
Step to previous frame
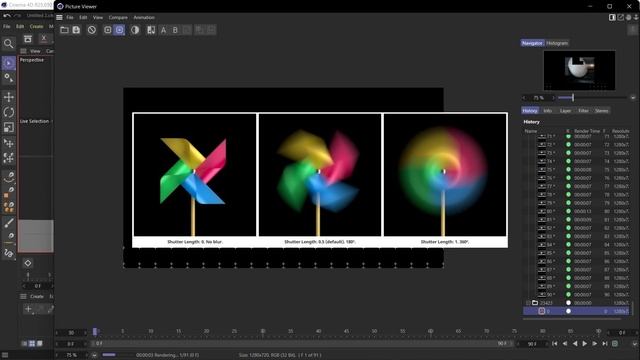coord(565,344)
